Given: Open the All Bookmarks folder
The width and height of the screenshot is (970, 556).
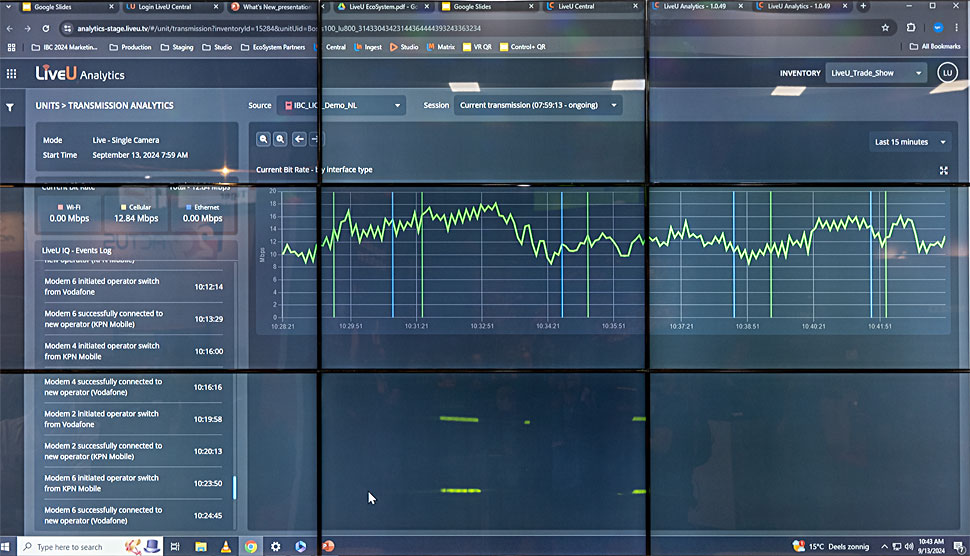Looking at the screenshot, I should coord(935,46).
